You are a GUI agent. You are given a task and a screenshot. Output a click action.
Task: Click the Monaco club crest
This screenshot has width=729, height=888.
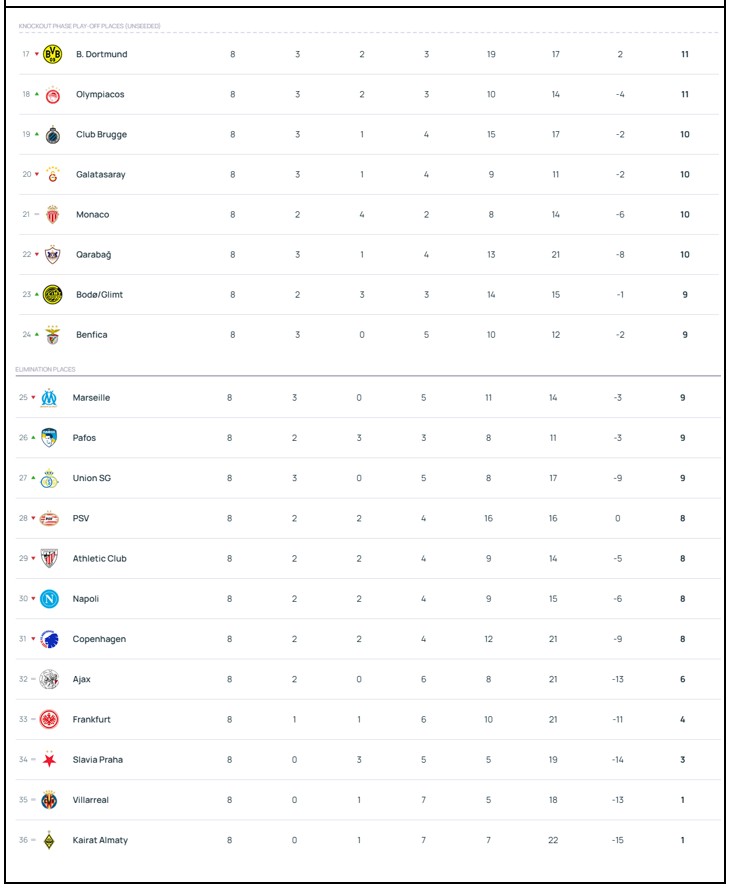tap(53, 215)
